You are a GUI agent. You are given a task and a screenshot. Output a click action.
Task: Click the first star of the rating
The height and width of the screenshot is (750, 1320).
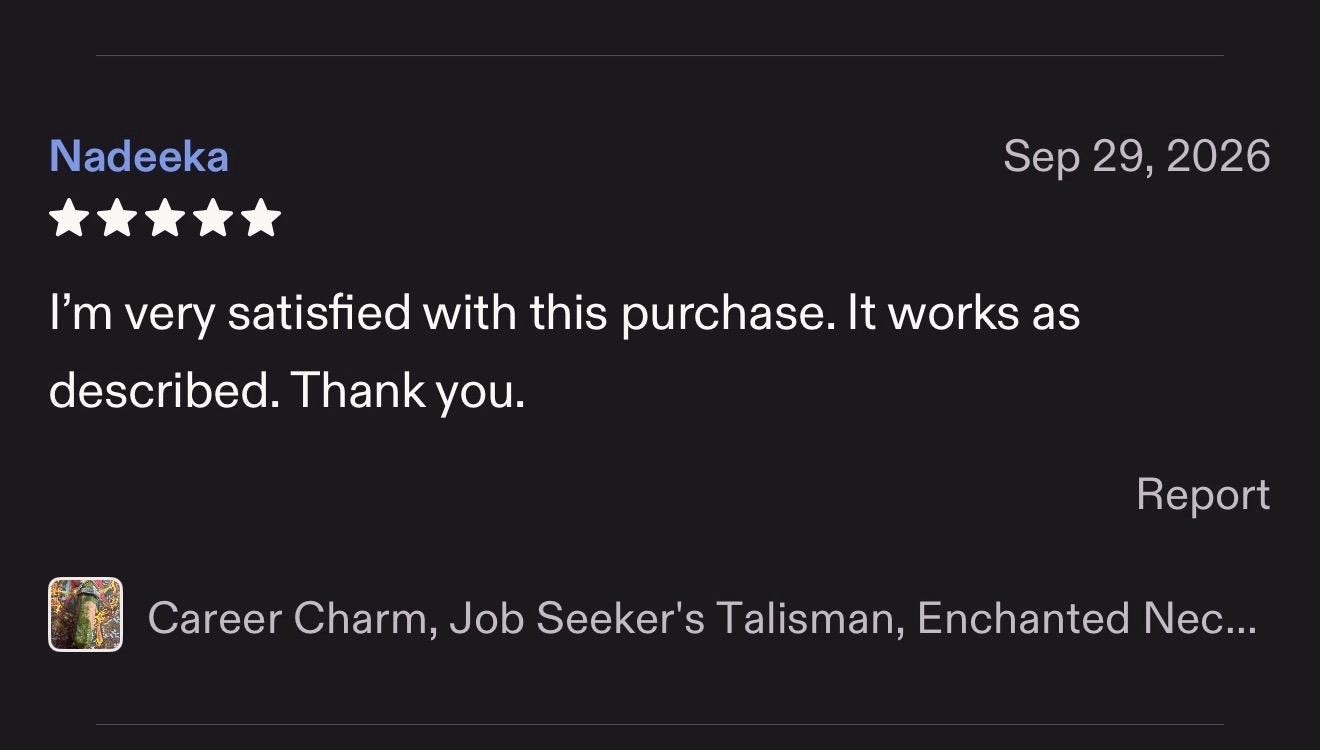[69, 218]
